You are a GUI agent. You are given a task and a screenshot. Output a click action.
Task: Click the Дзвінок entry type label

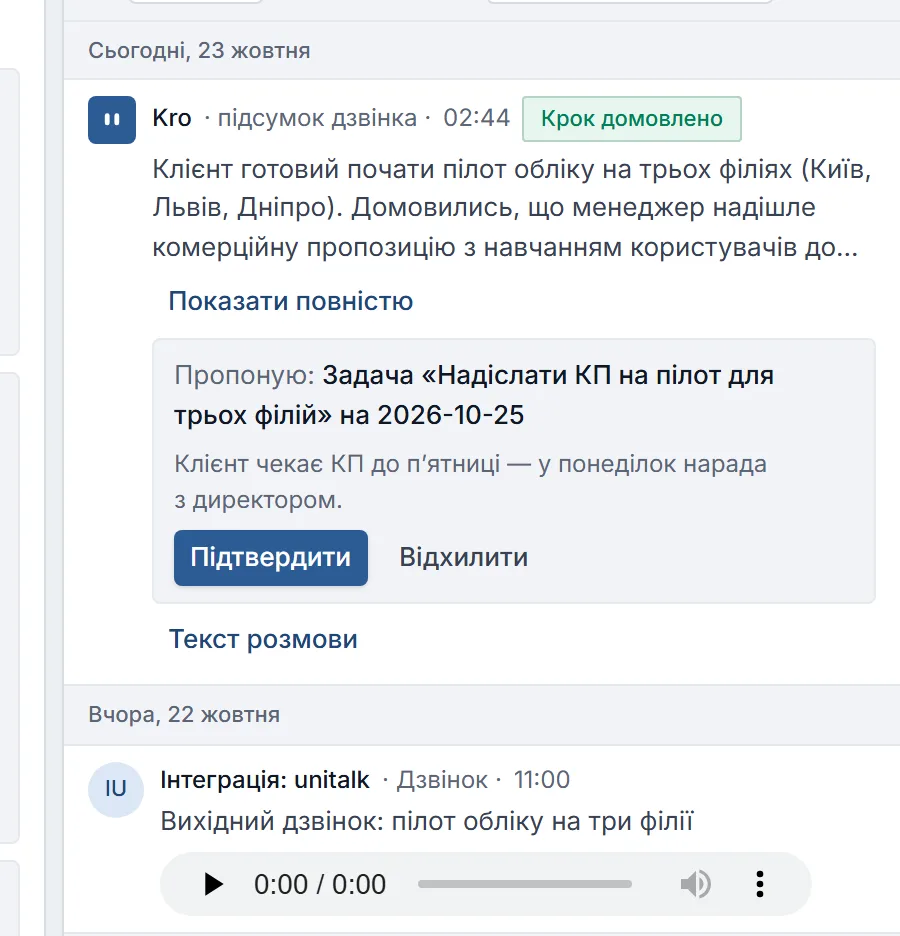tap(442, 780)
